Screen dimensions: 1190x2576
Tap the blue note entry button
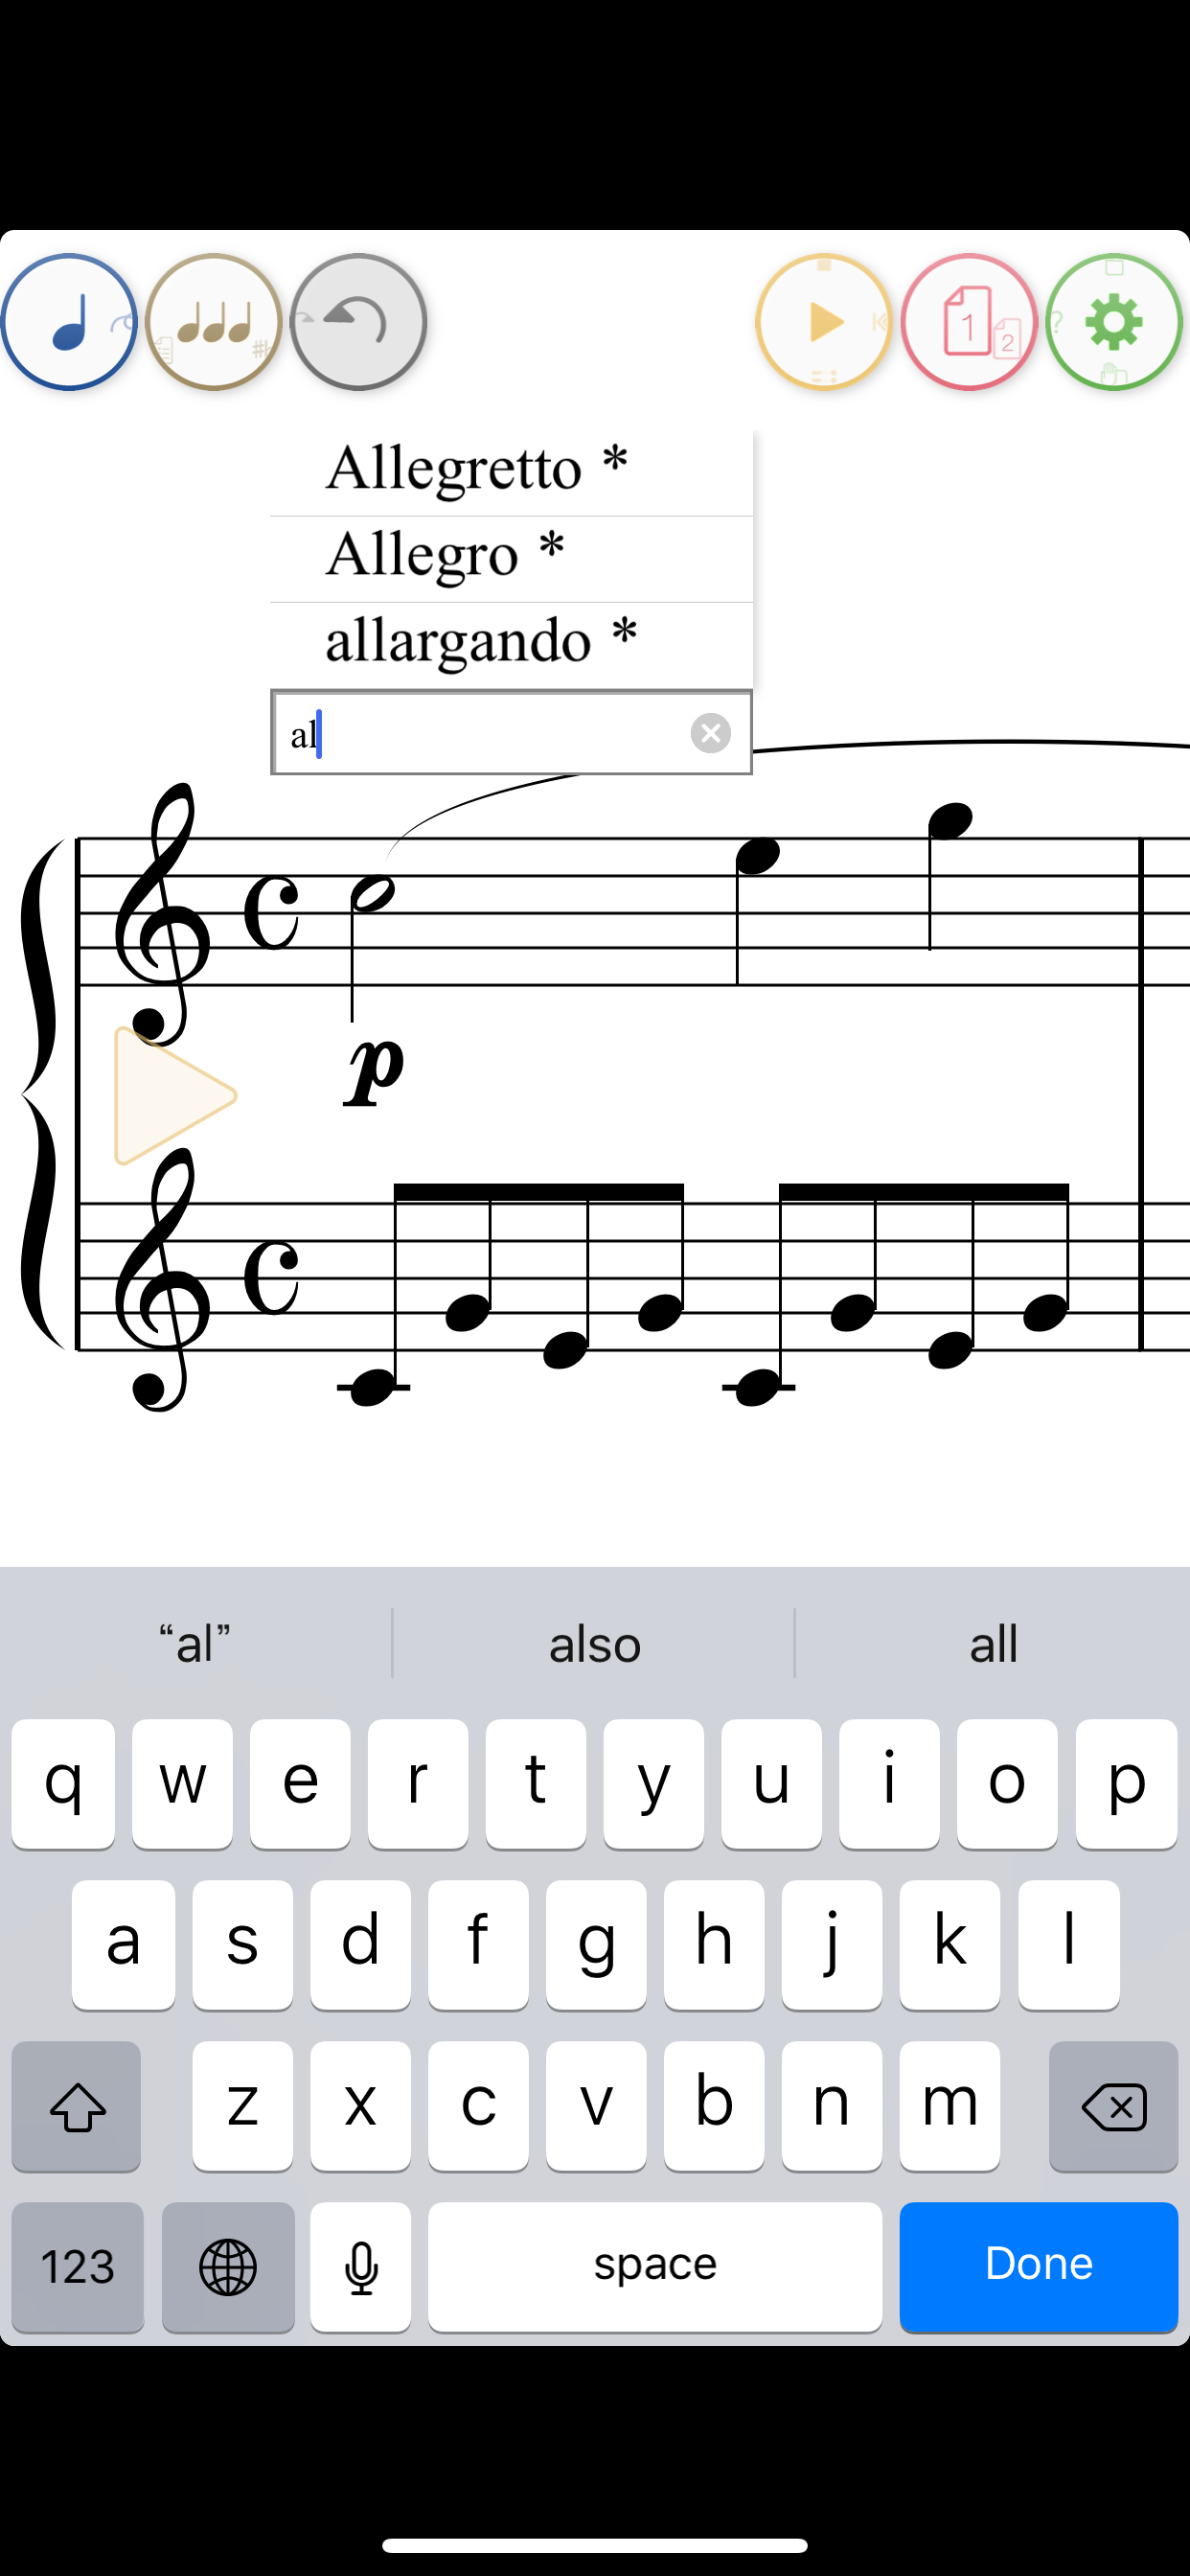69,322
